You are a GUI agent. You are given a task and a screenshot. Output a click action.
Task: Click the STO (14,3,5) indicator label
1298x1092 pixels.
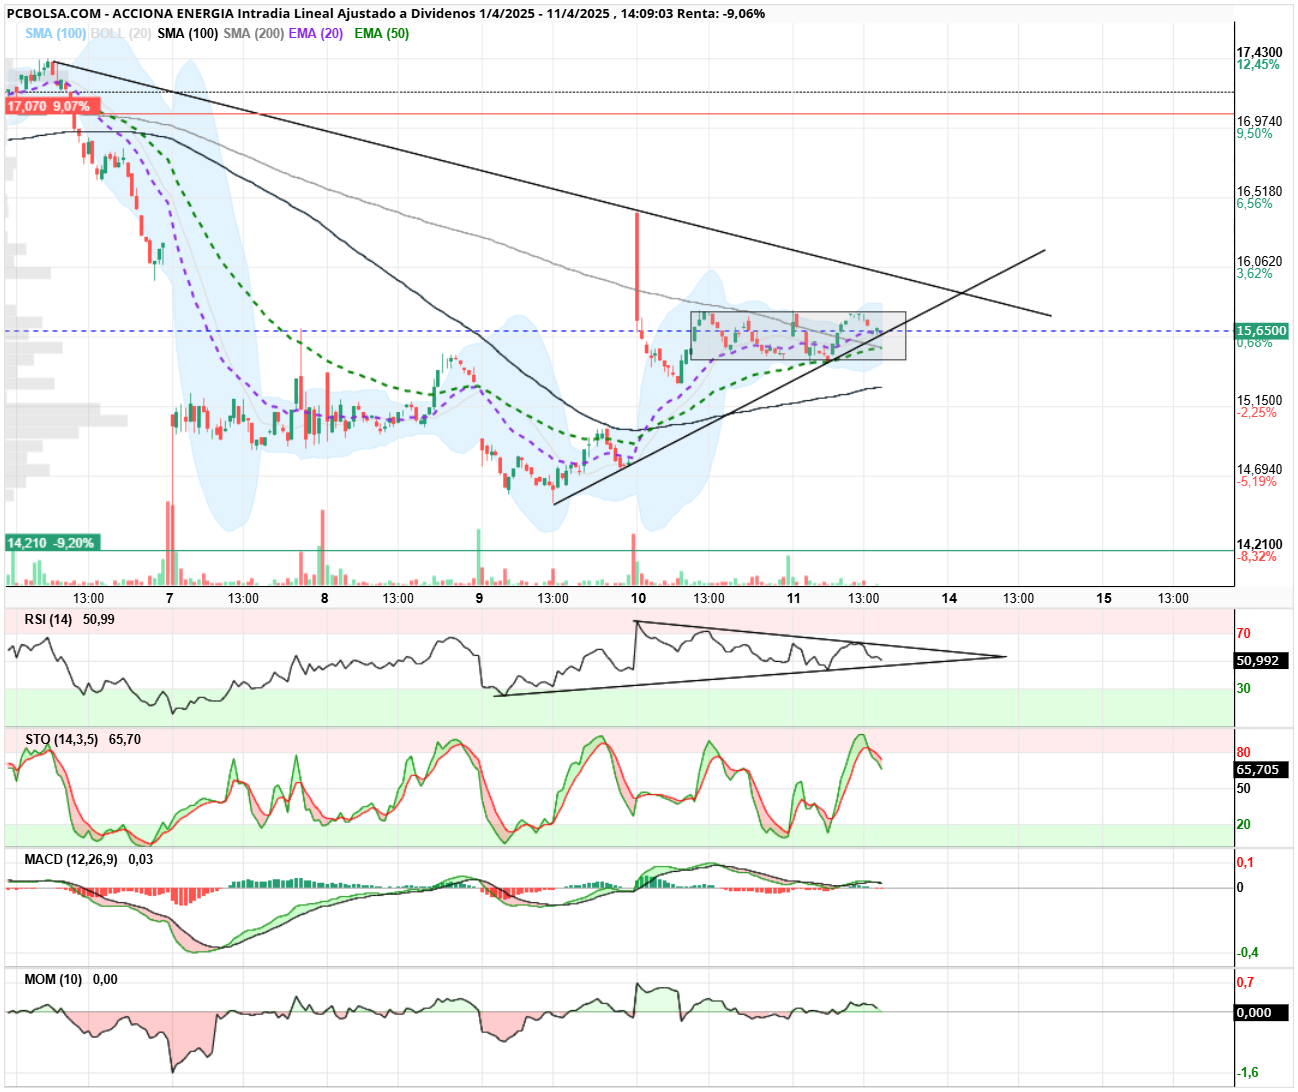(61, 740)
